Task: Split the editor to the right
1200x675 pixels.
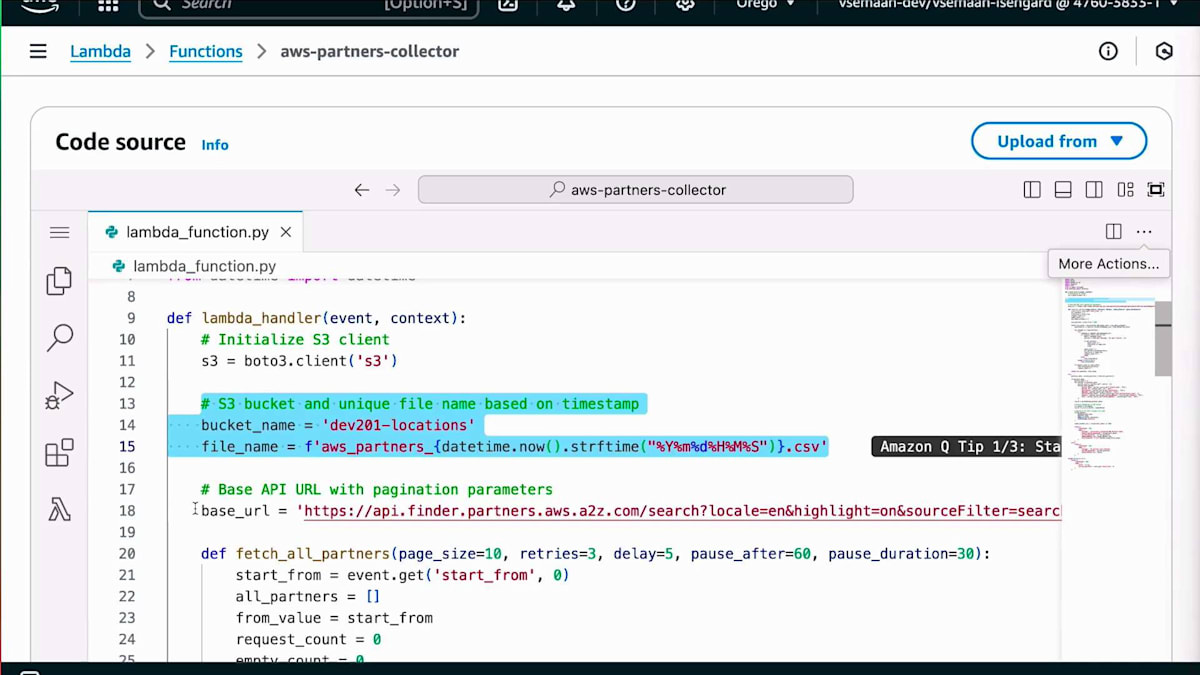Action: click(1113, 232)
